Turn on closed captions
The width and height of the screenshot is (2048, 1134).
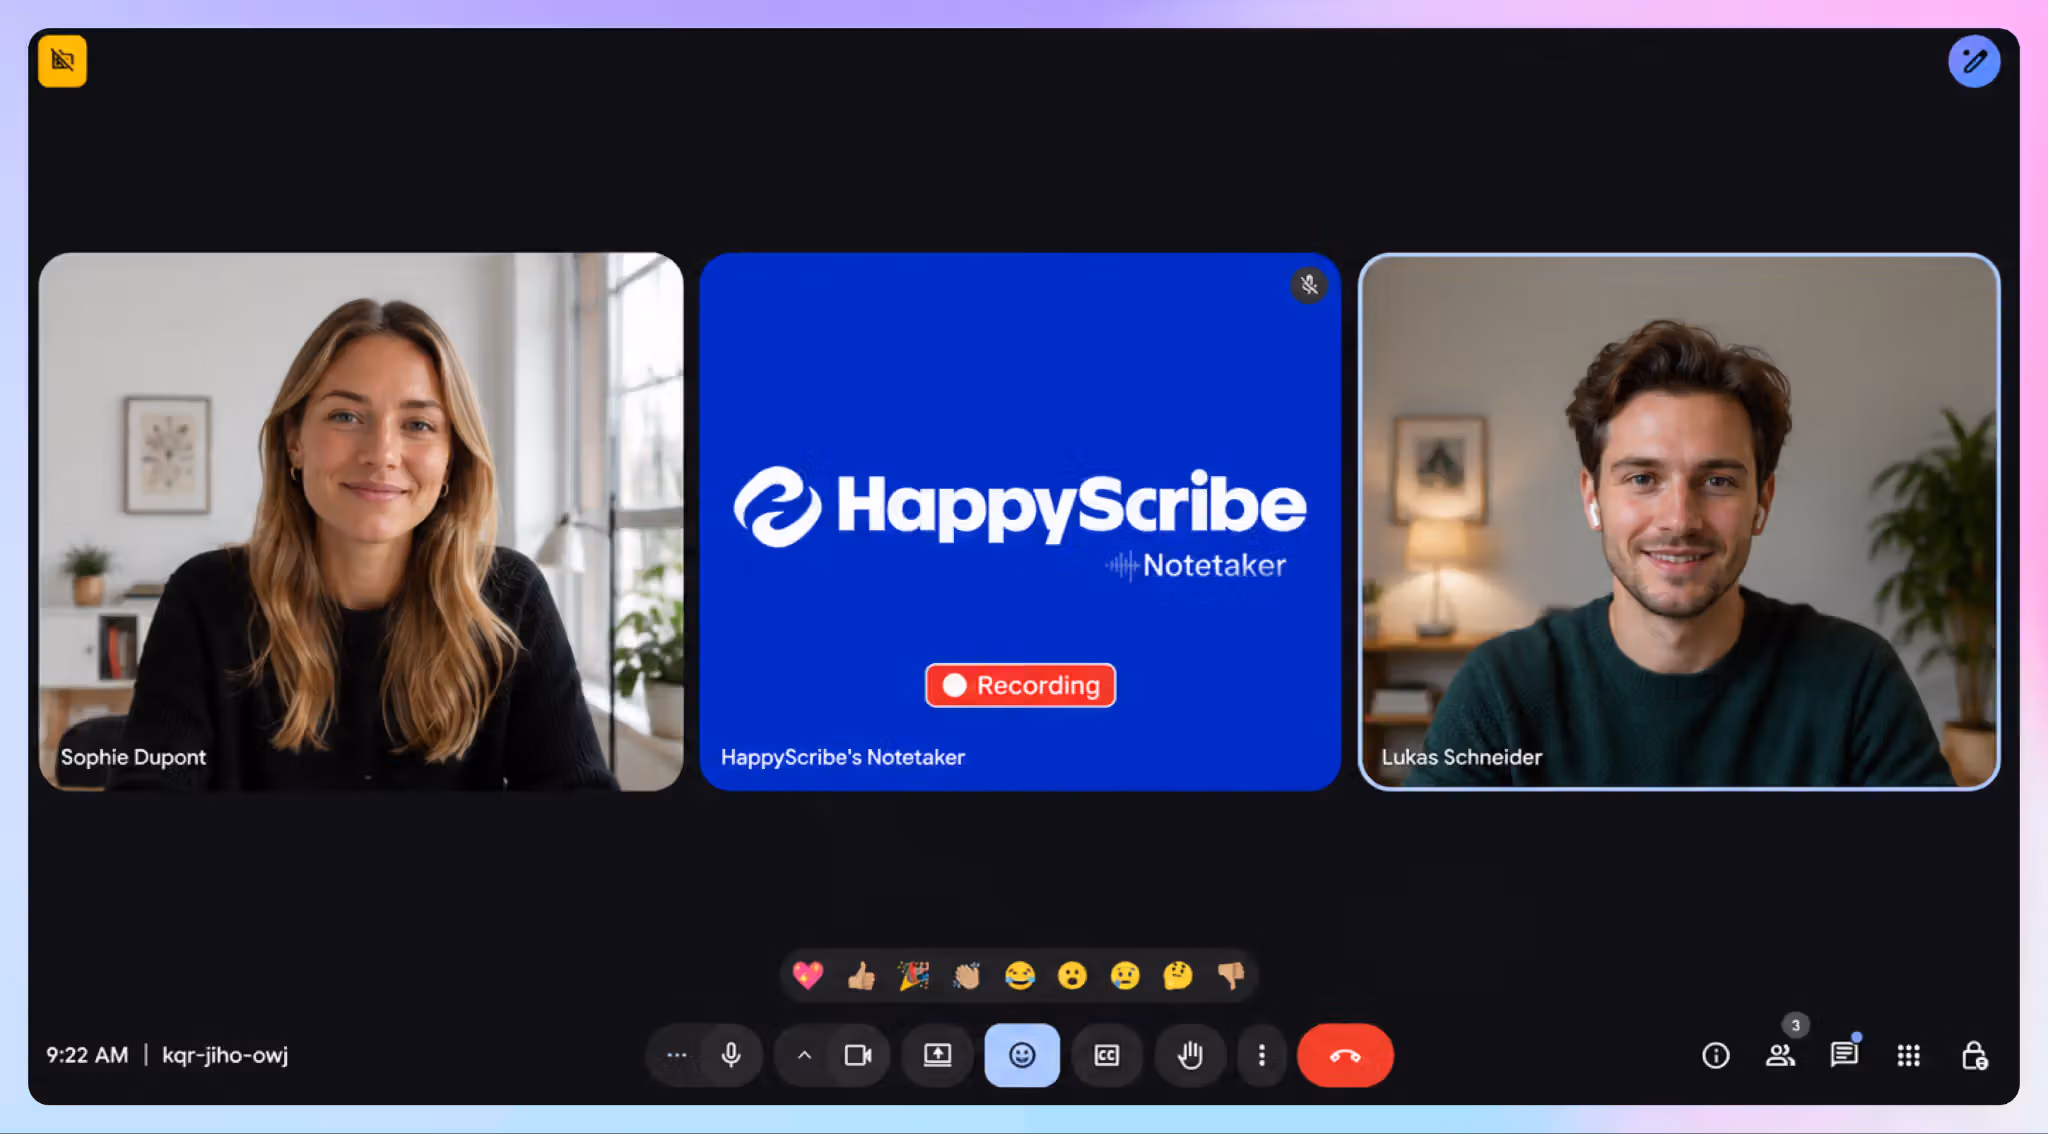(1107, 1055)
